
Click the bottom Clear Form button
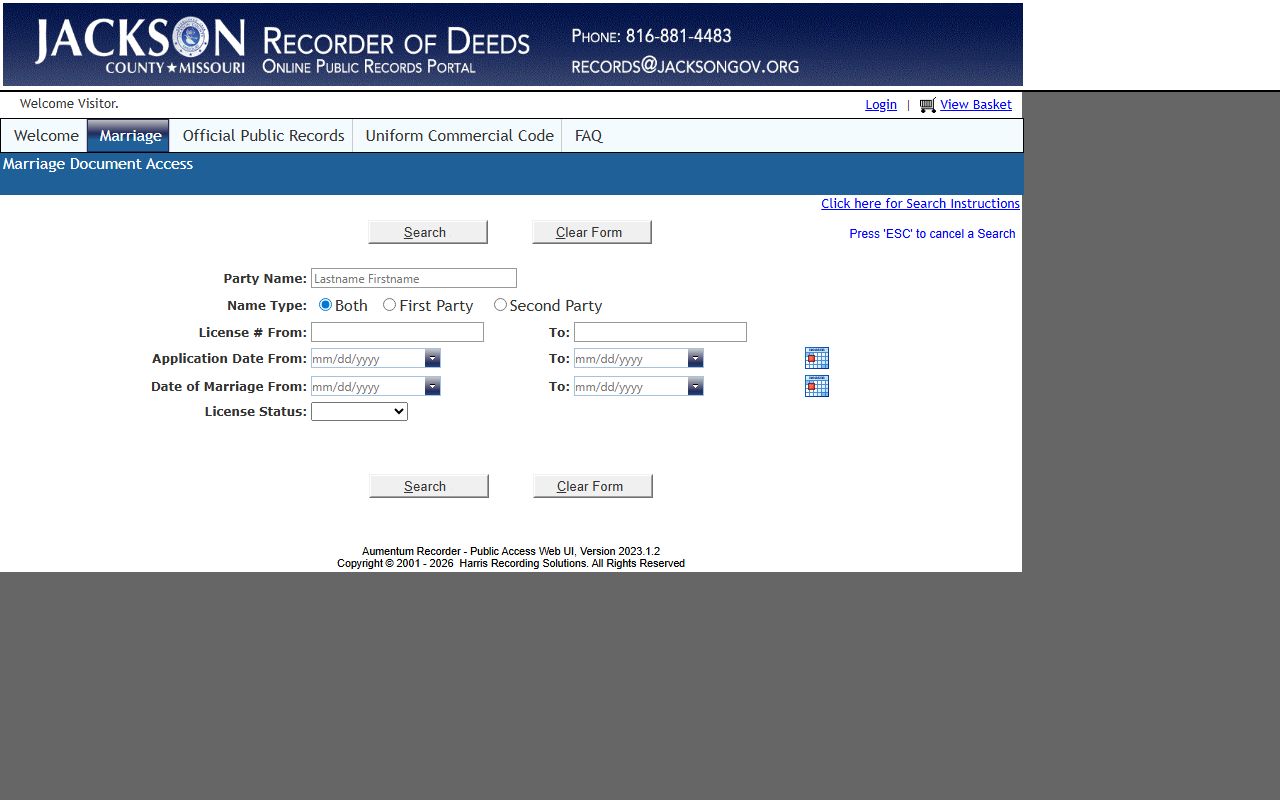point(593,486)
